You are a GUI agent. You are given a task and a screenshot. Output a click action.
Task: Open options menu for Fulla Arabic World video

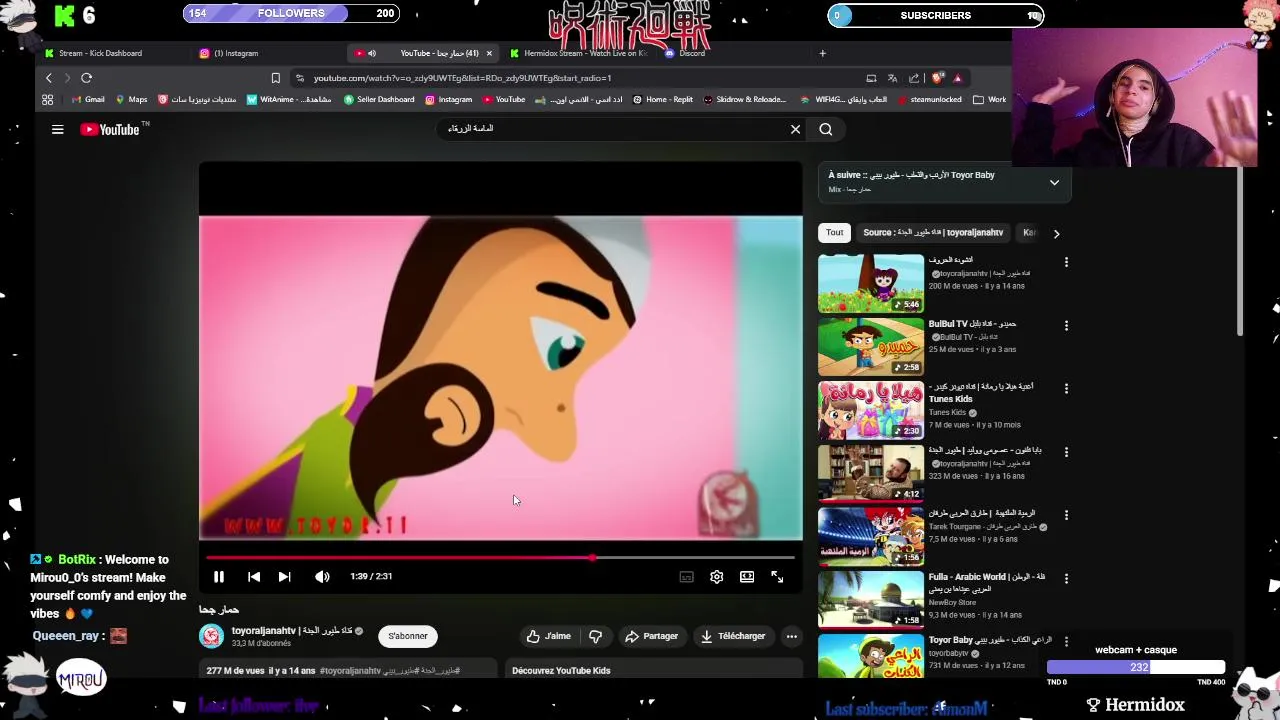pos(1066,578)
